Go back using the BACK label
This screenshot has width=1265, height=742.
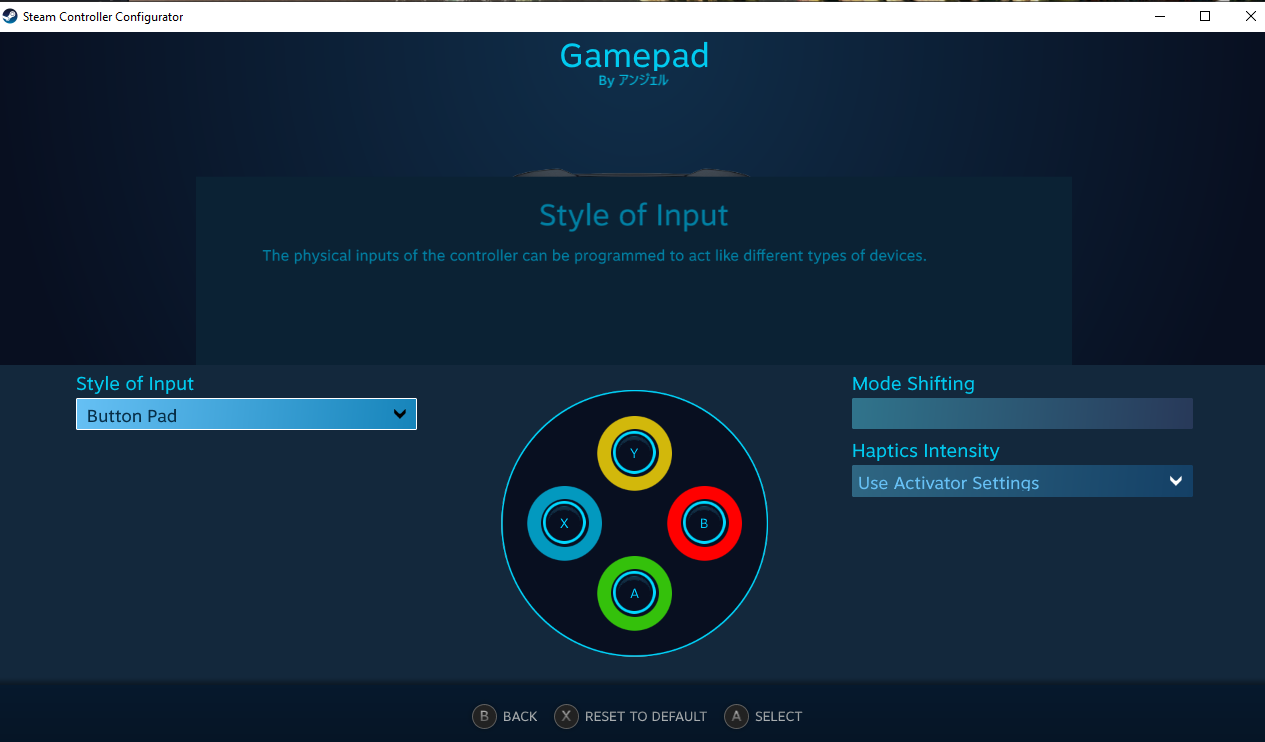tap(520, 717)
